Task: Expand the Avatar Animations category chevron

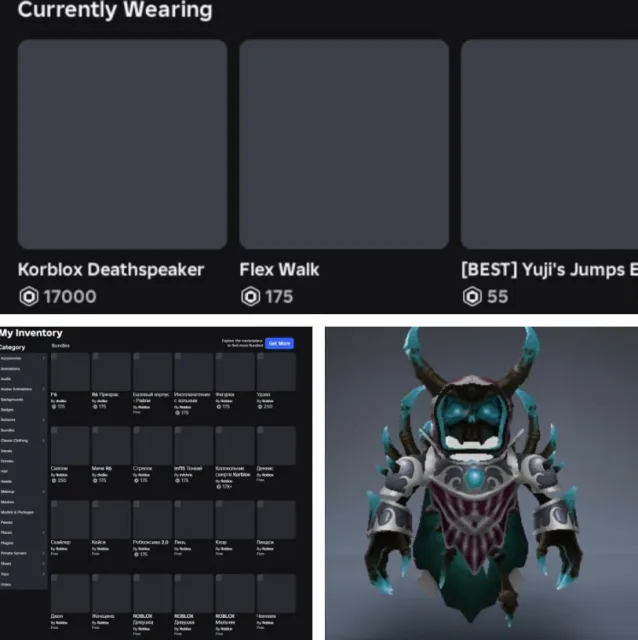Action: (x=44, y=389)
